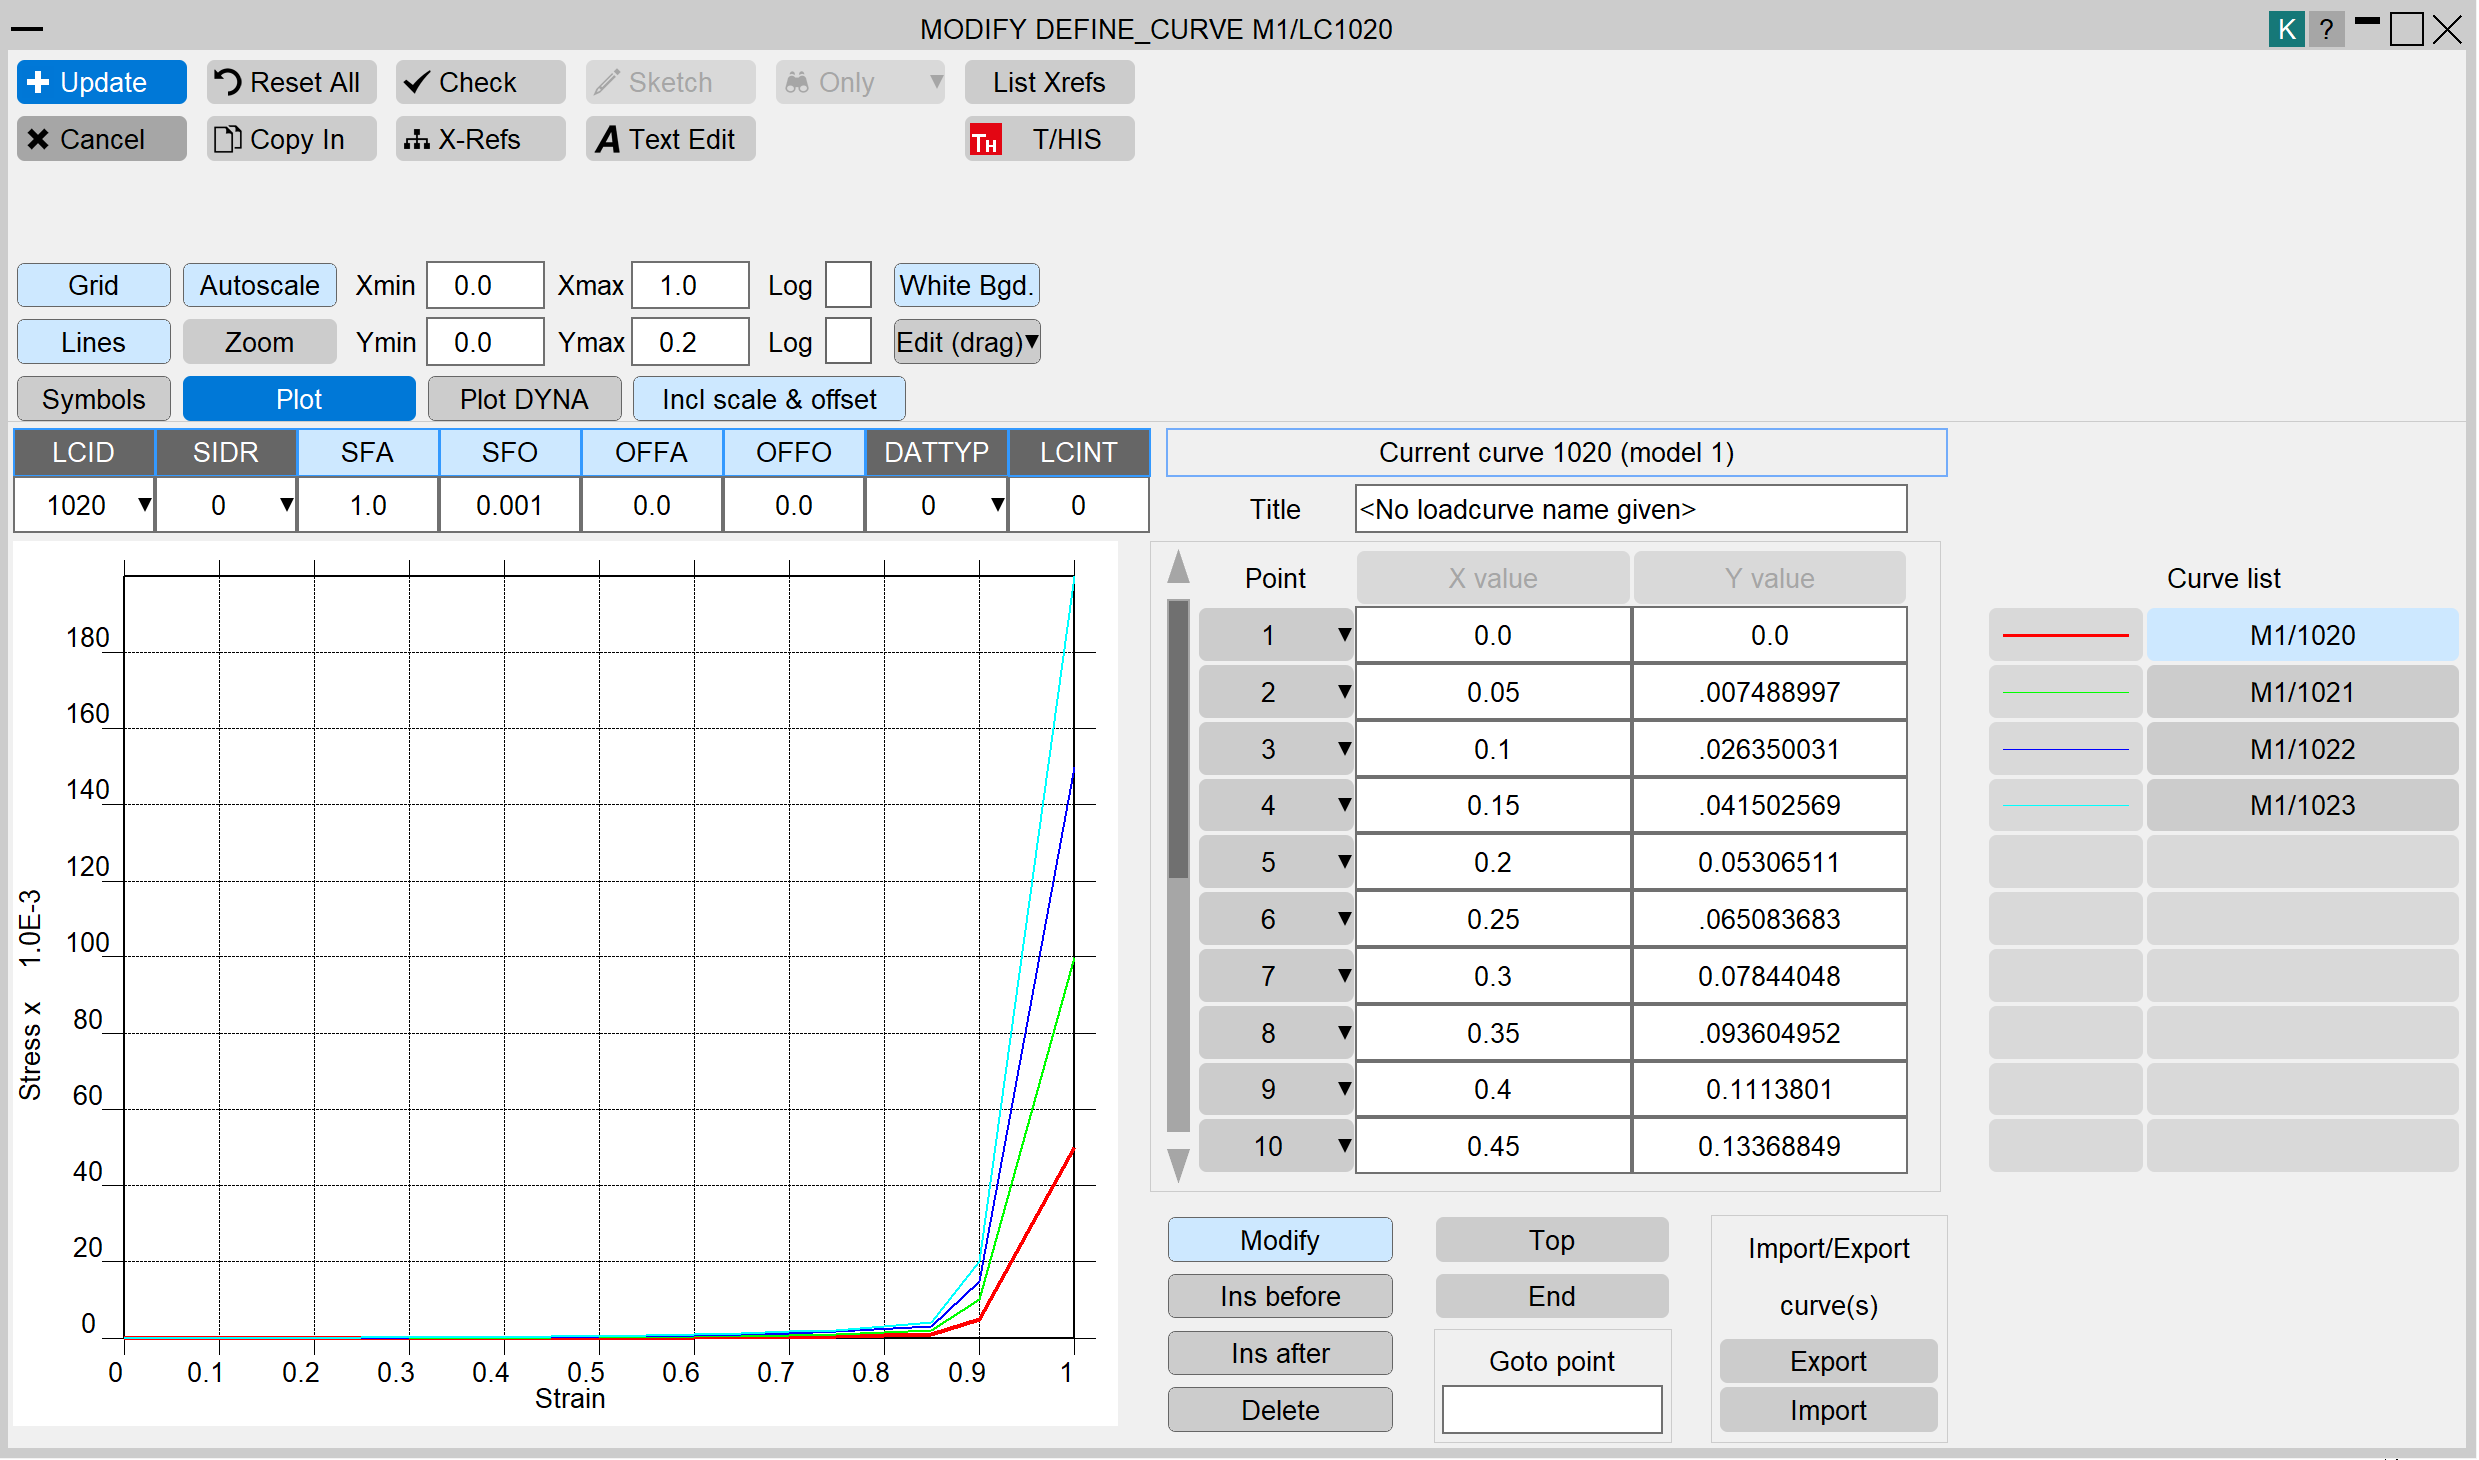Viewport: 2479px width, 1460px height.
Task: Select curve M1/1020 in Curve list
Action: [2302, 635]
